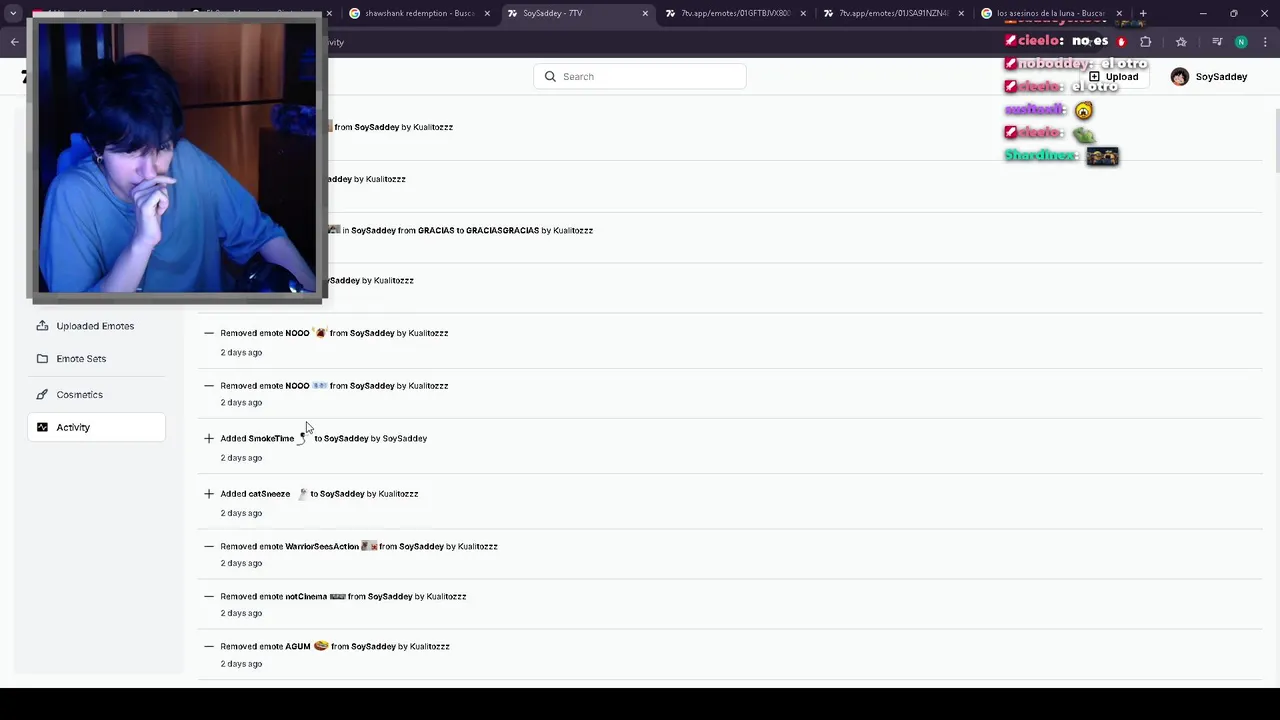Open the SoySaddey username link in header
The width and height of the screenshot is (1280, 720).
click(1221, 77)
